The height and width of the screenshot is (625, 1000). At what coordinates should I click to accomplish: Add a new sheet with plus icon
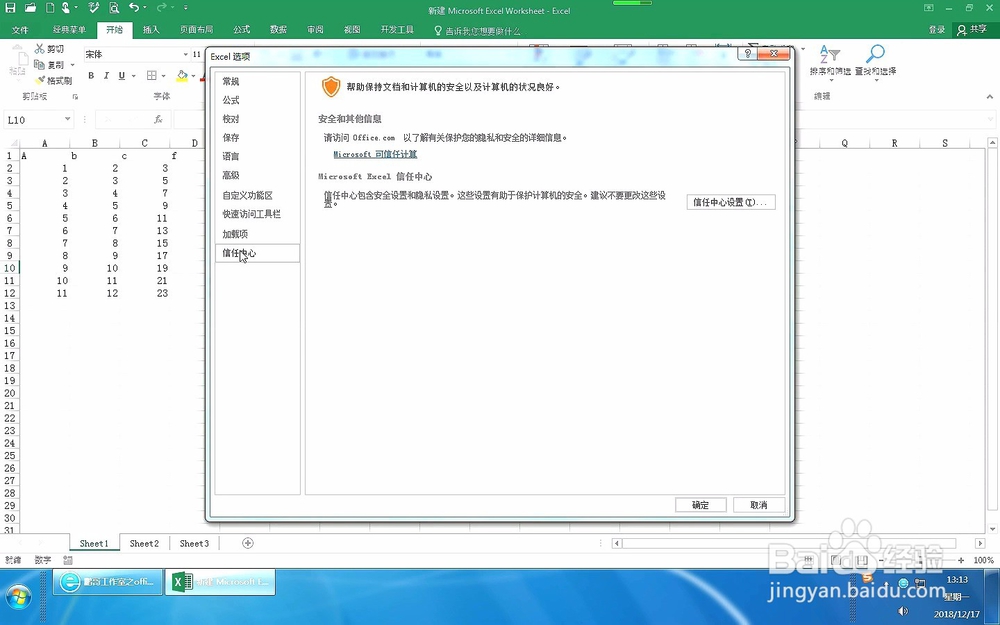[x=247, y=543]
